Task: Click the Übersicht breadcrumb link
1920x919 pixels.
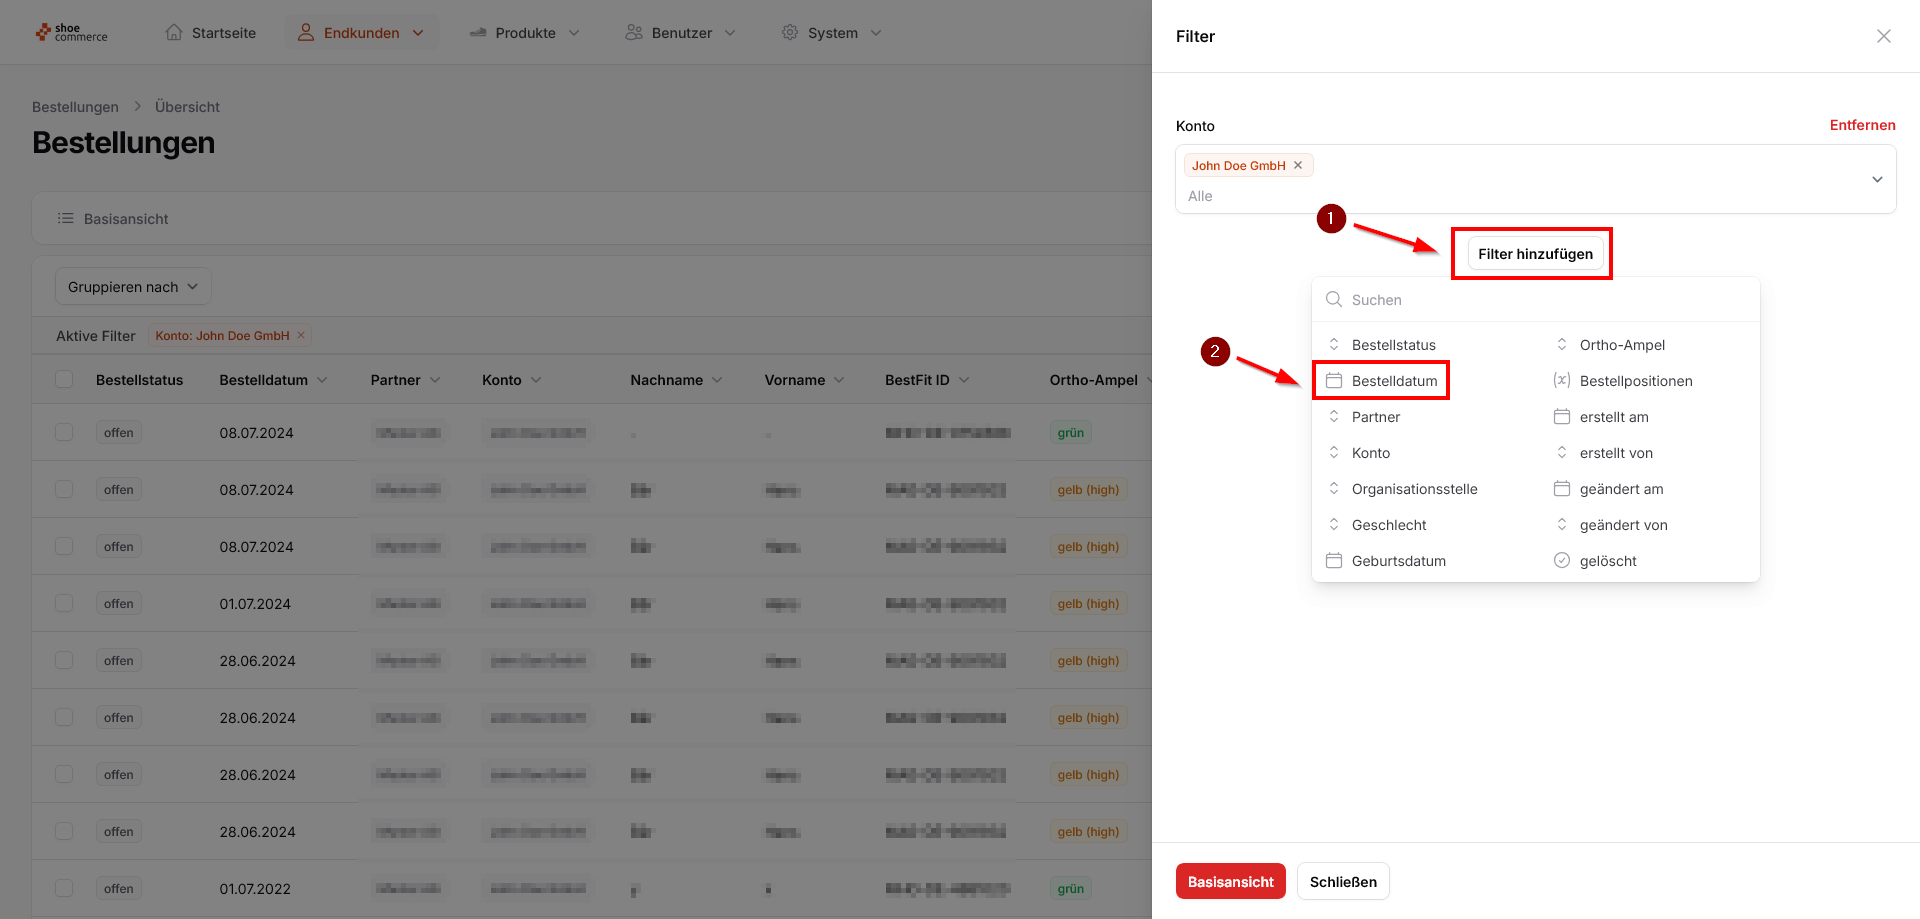Action: coord(187,107)
